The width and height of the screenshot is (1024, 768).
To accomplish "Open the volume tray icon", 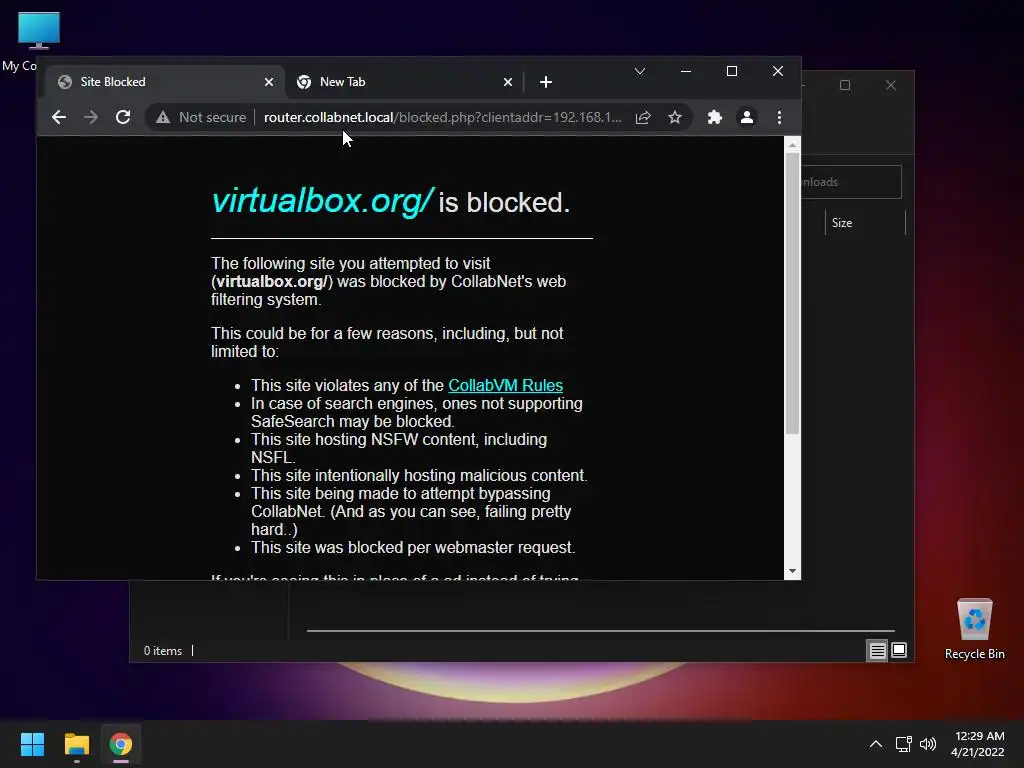I will click(x=927, y=744).
